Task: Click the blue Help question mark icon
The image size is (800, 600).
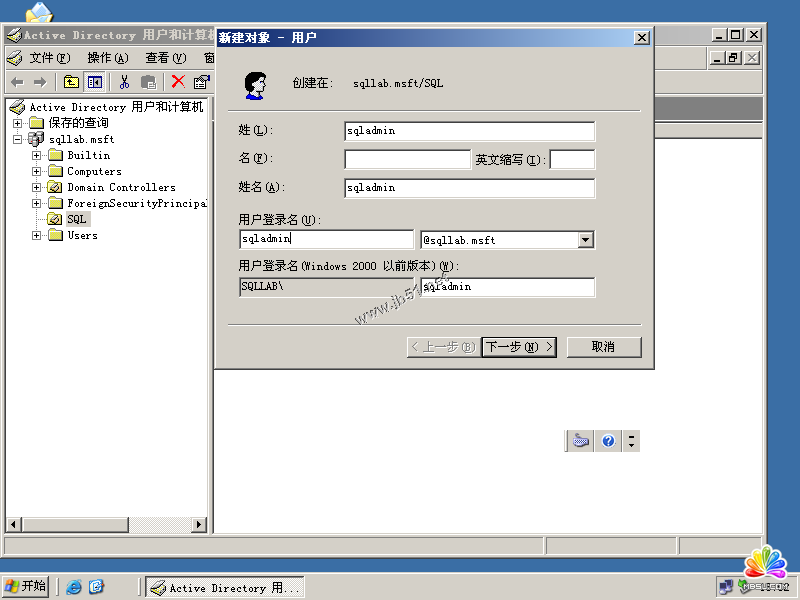Action: (x=608, y=441)
